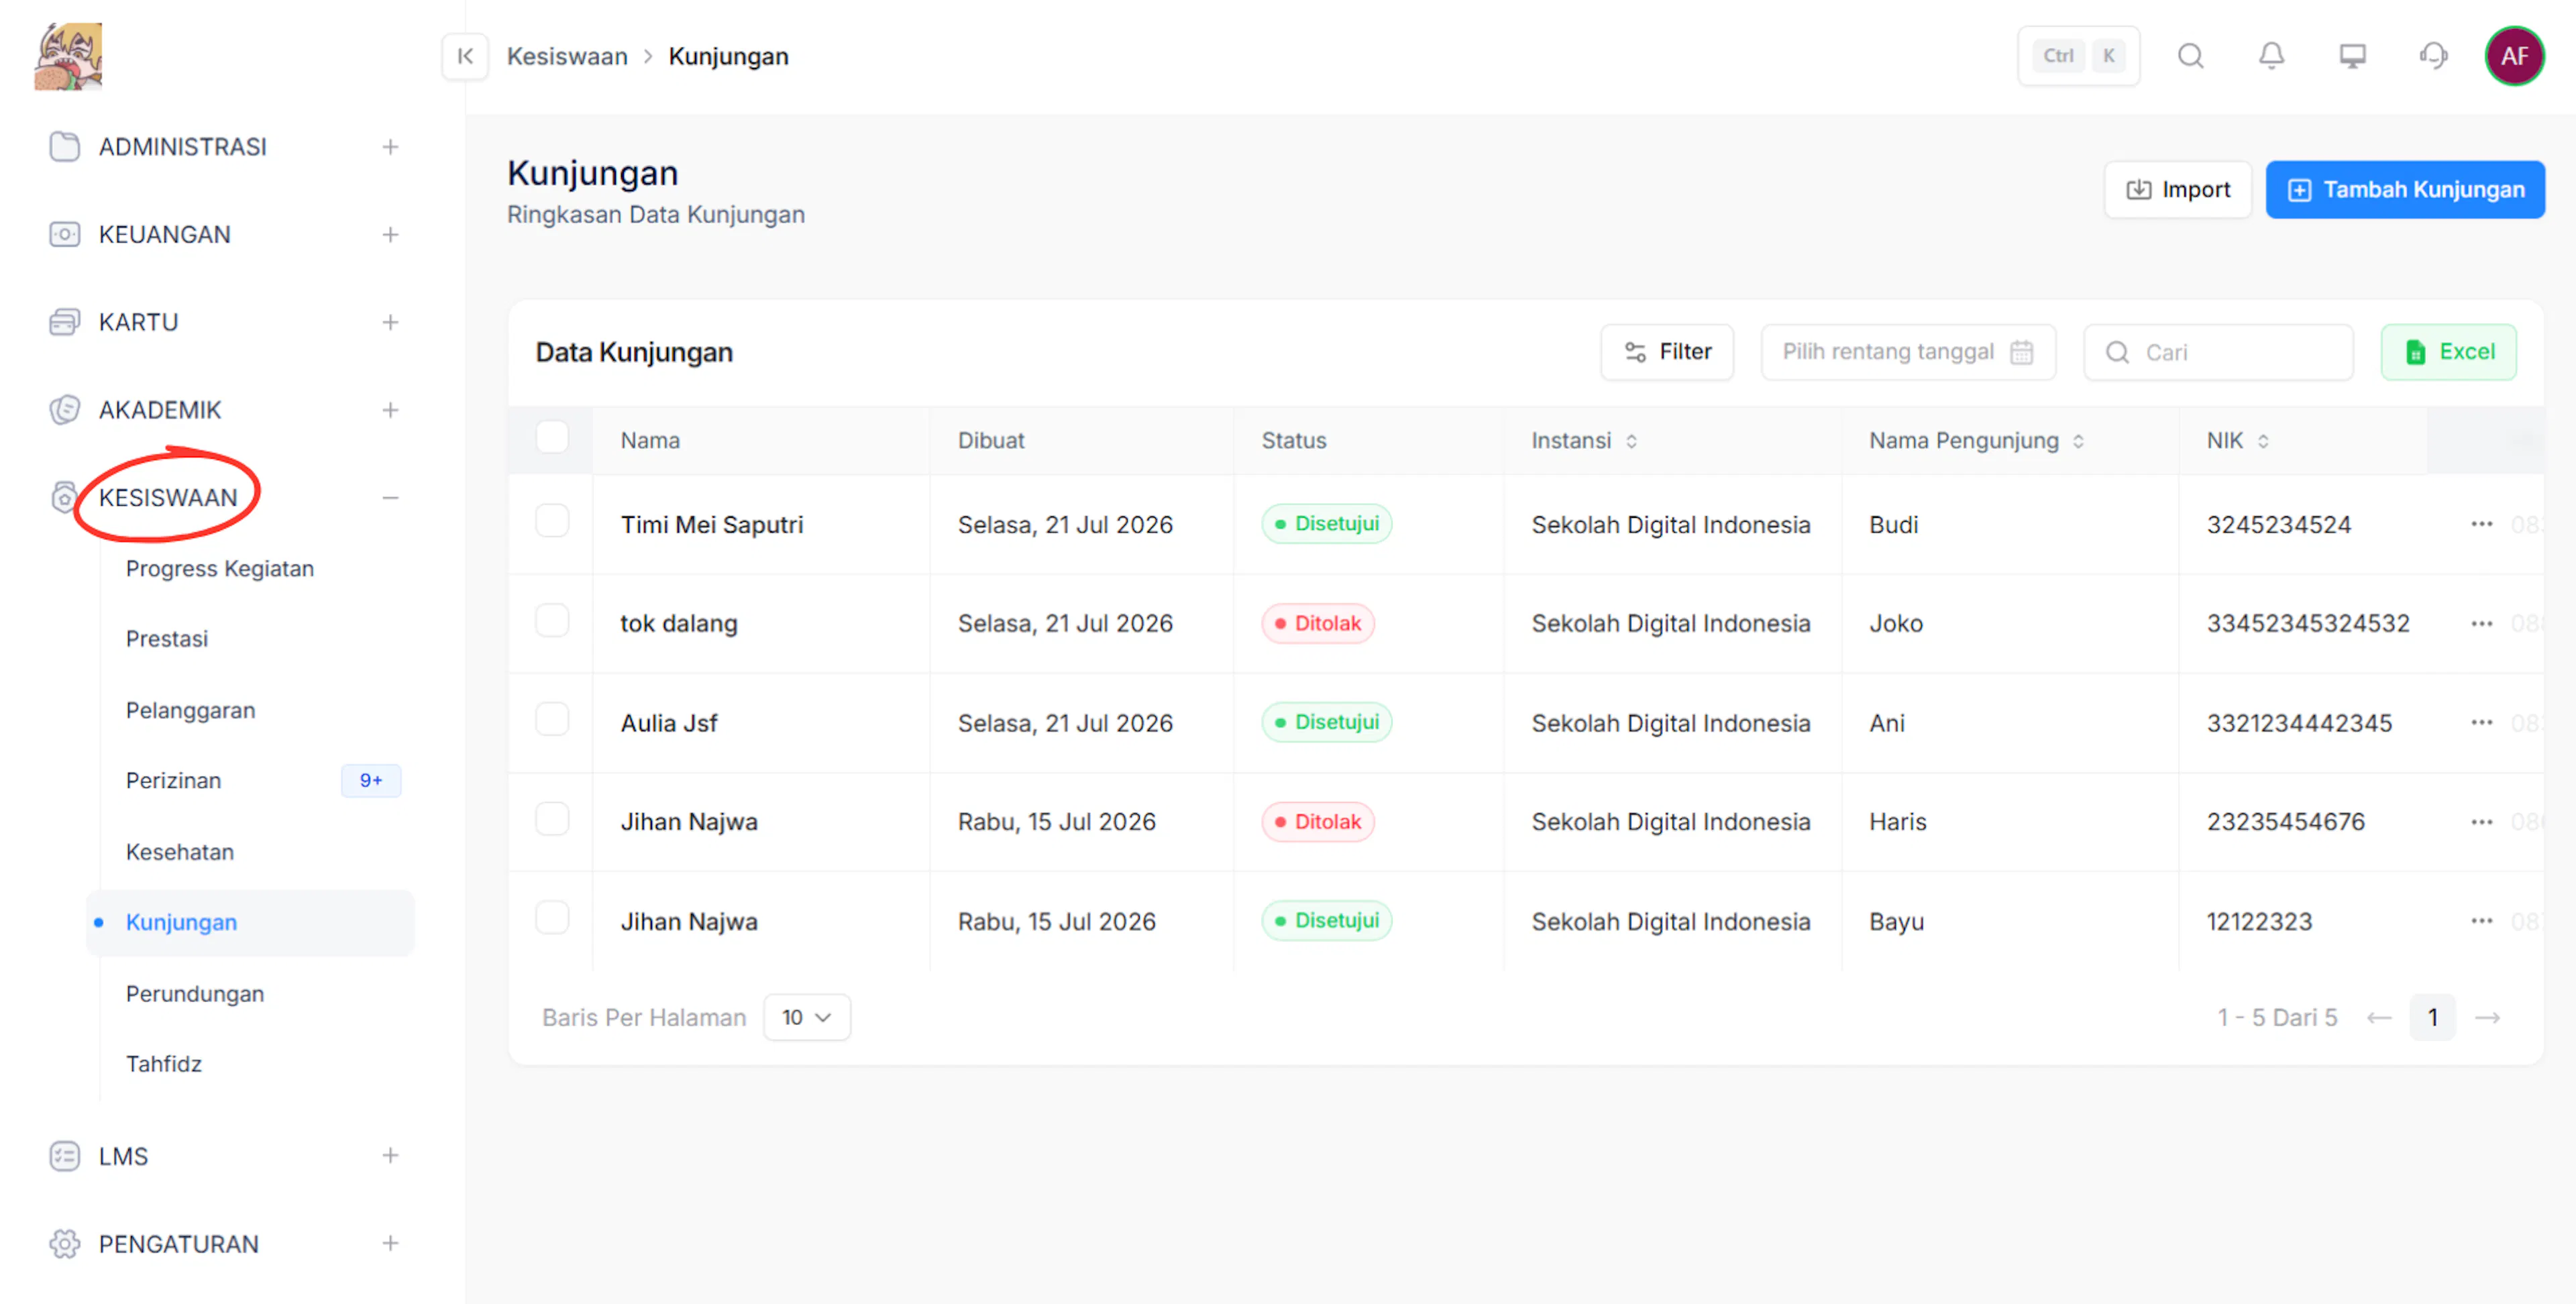
Task: Open row actions for visitor Bayu row
Action: (2481, 921)
